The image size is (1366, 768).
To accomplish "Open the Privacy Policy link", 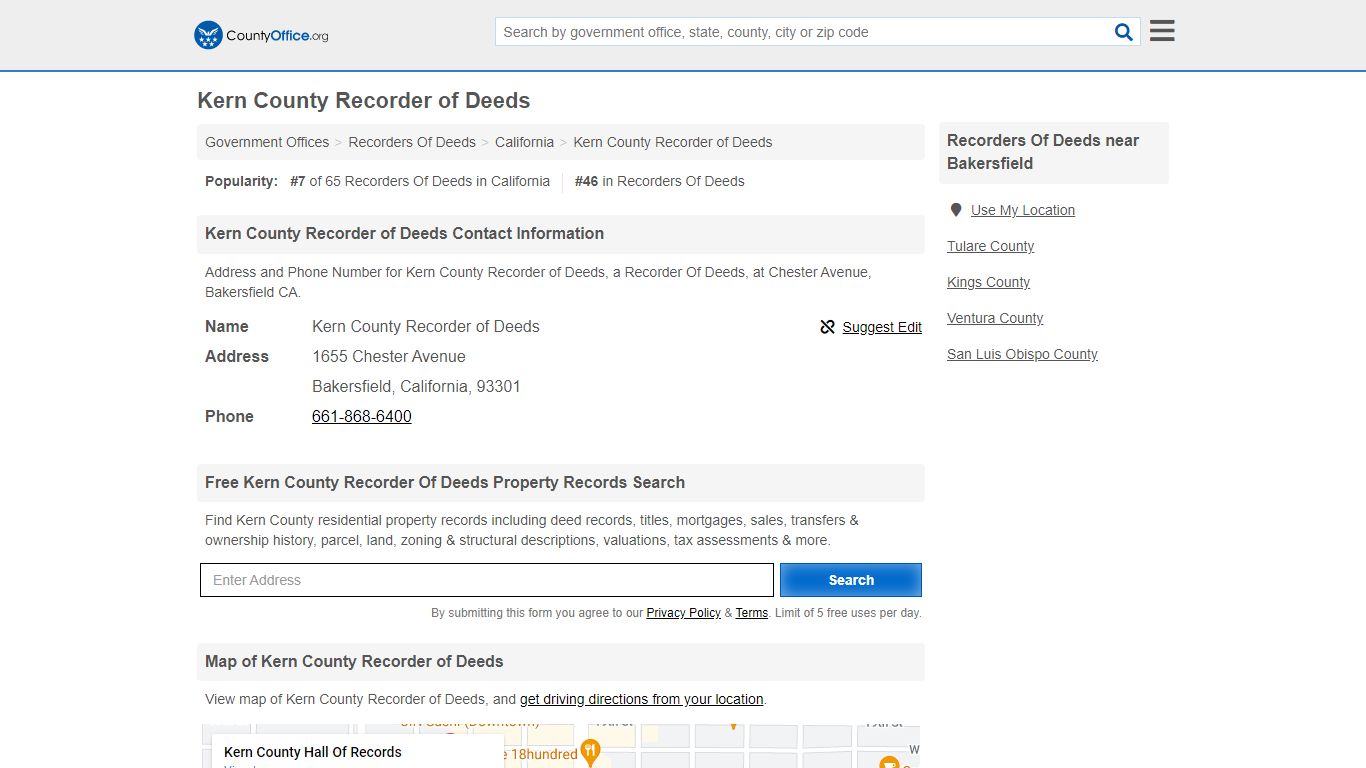I will pyautogui.click(x=683, y=613).
